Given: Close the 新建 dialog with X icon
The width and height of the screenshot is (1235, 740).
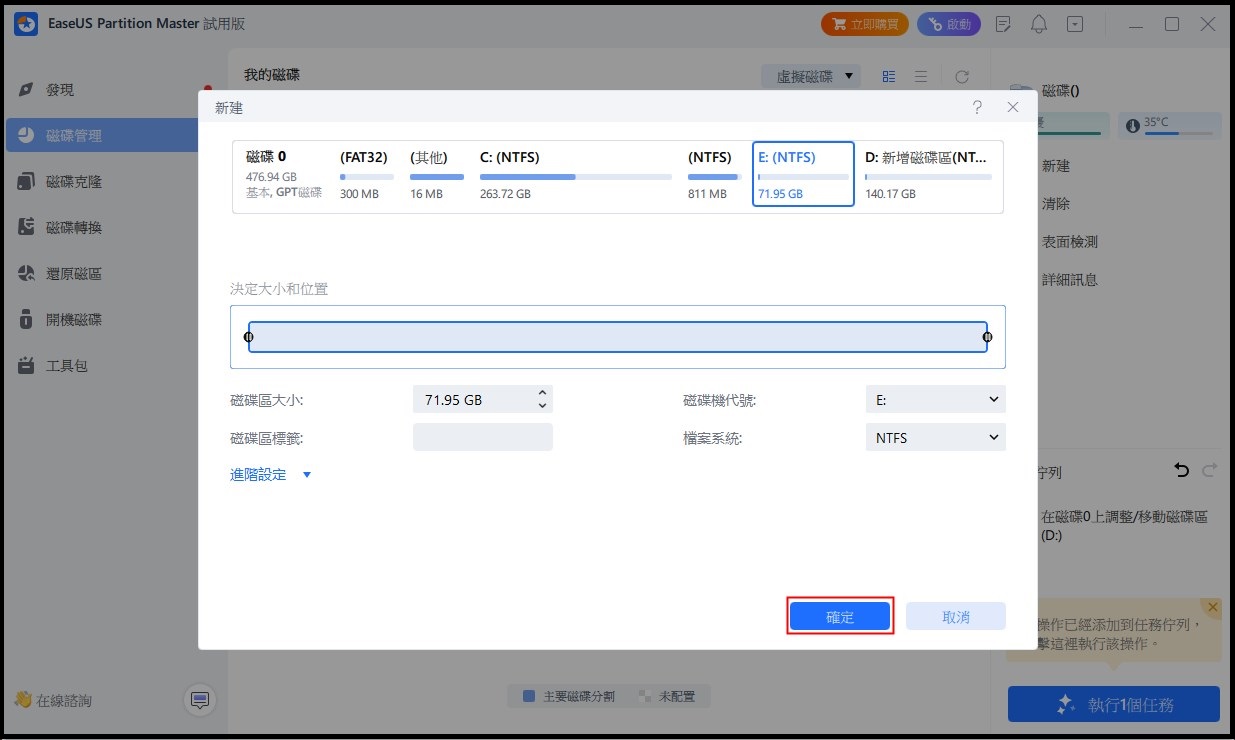Looking at the screenshot, I should click(x=1013, y=107).
